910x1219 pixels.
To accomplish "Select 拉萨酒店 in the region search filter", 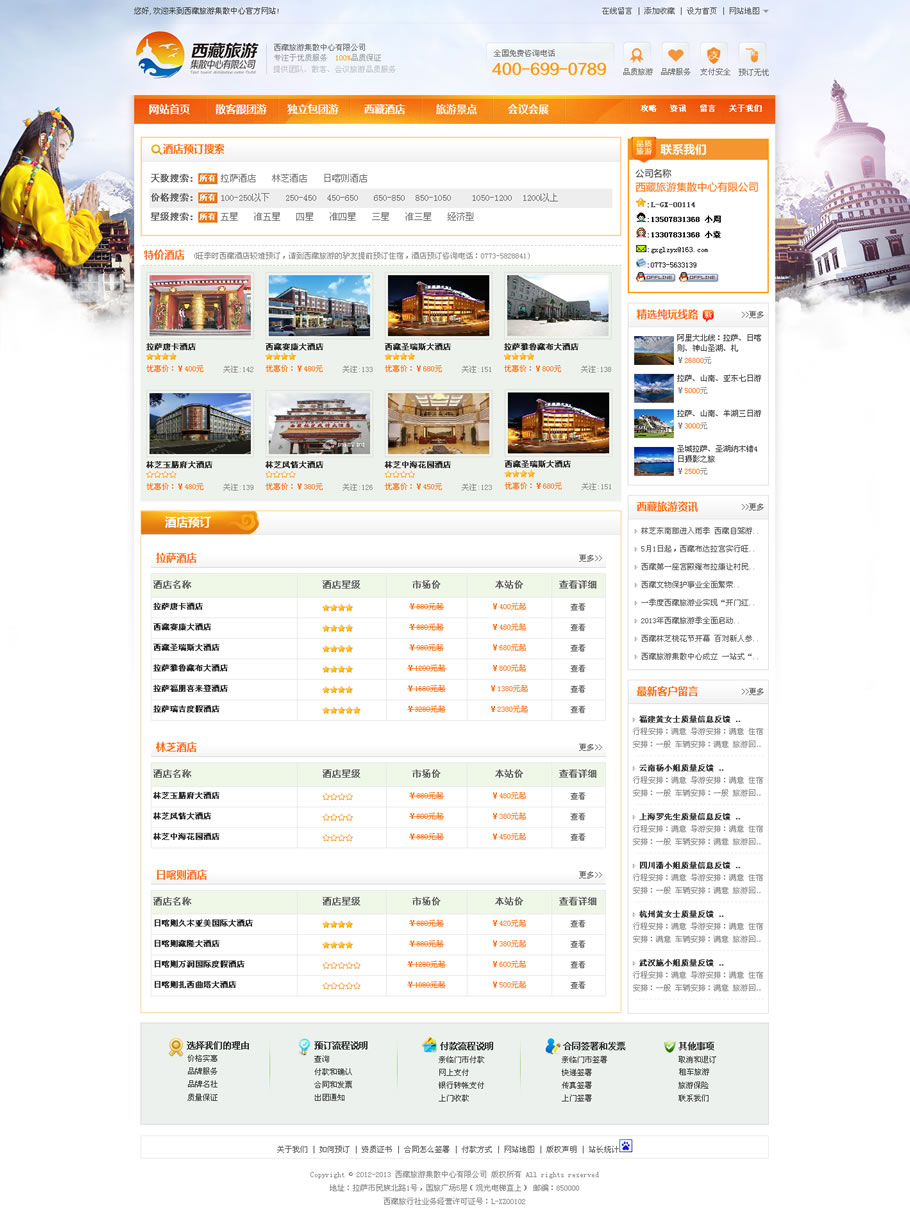I will click(x=238, y=178).
